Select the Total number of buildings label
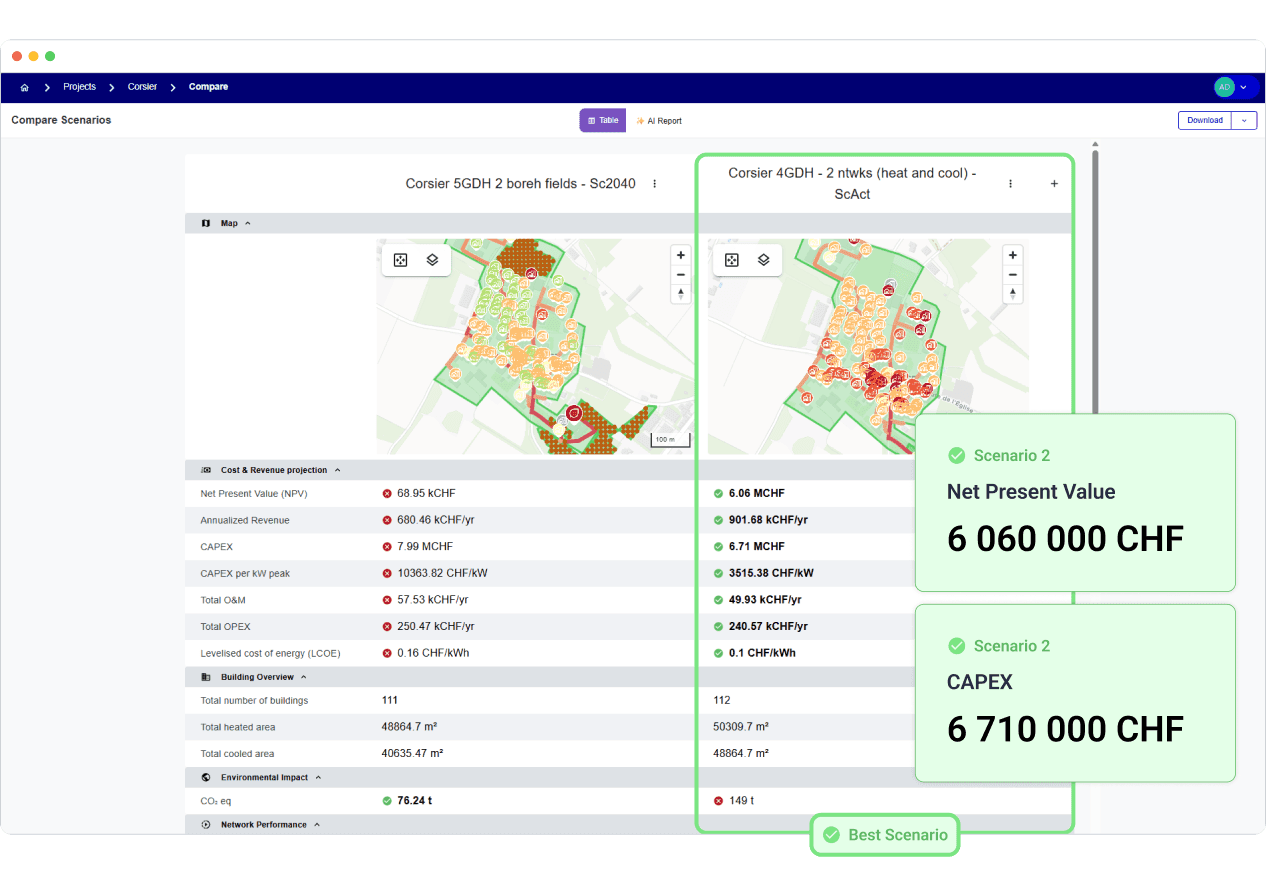The width and height of the screenshot is (1266, 874). [254, 700]
